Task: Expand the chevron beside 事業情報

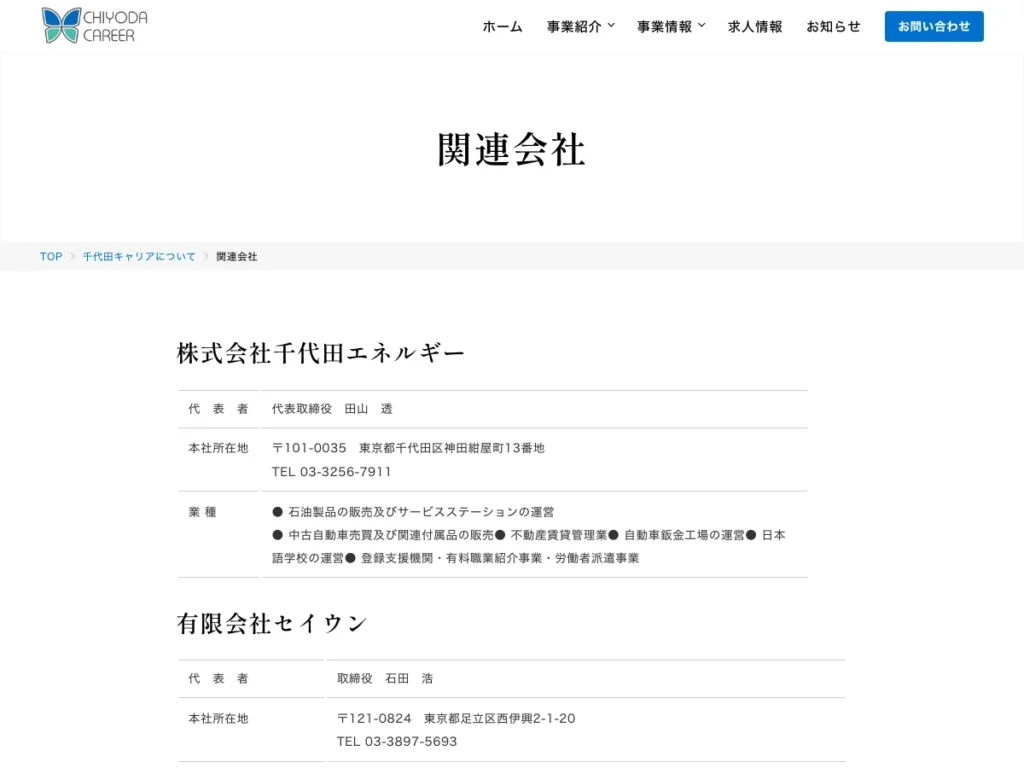Action: pos(702,25)
